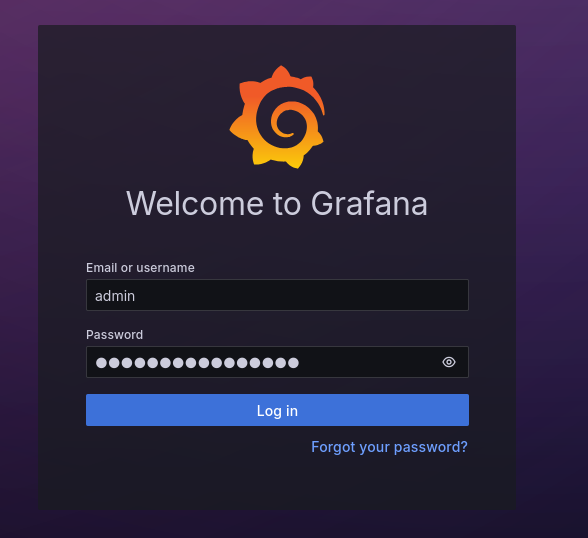Toggle password visibility in password field

tap(448, 362)
